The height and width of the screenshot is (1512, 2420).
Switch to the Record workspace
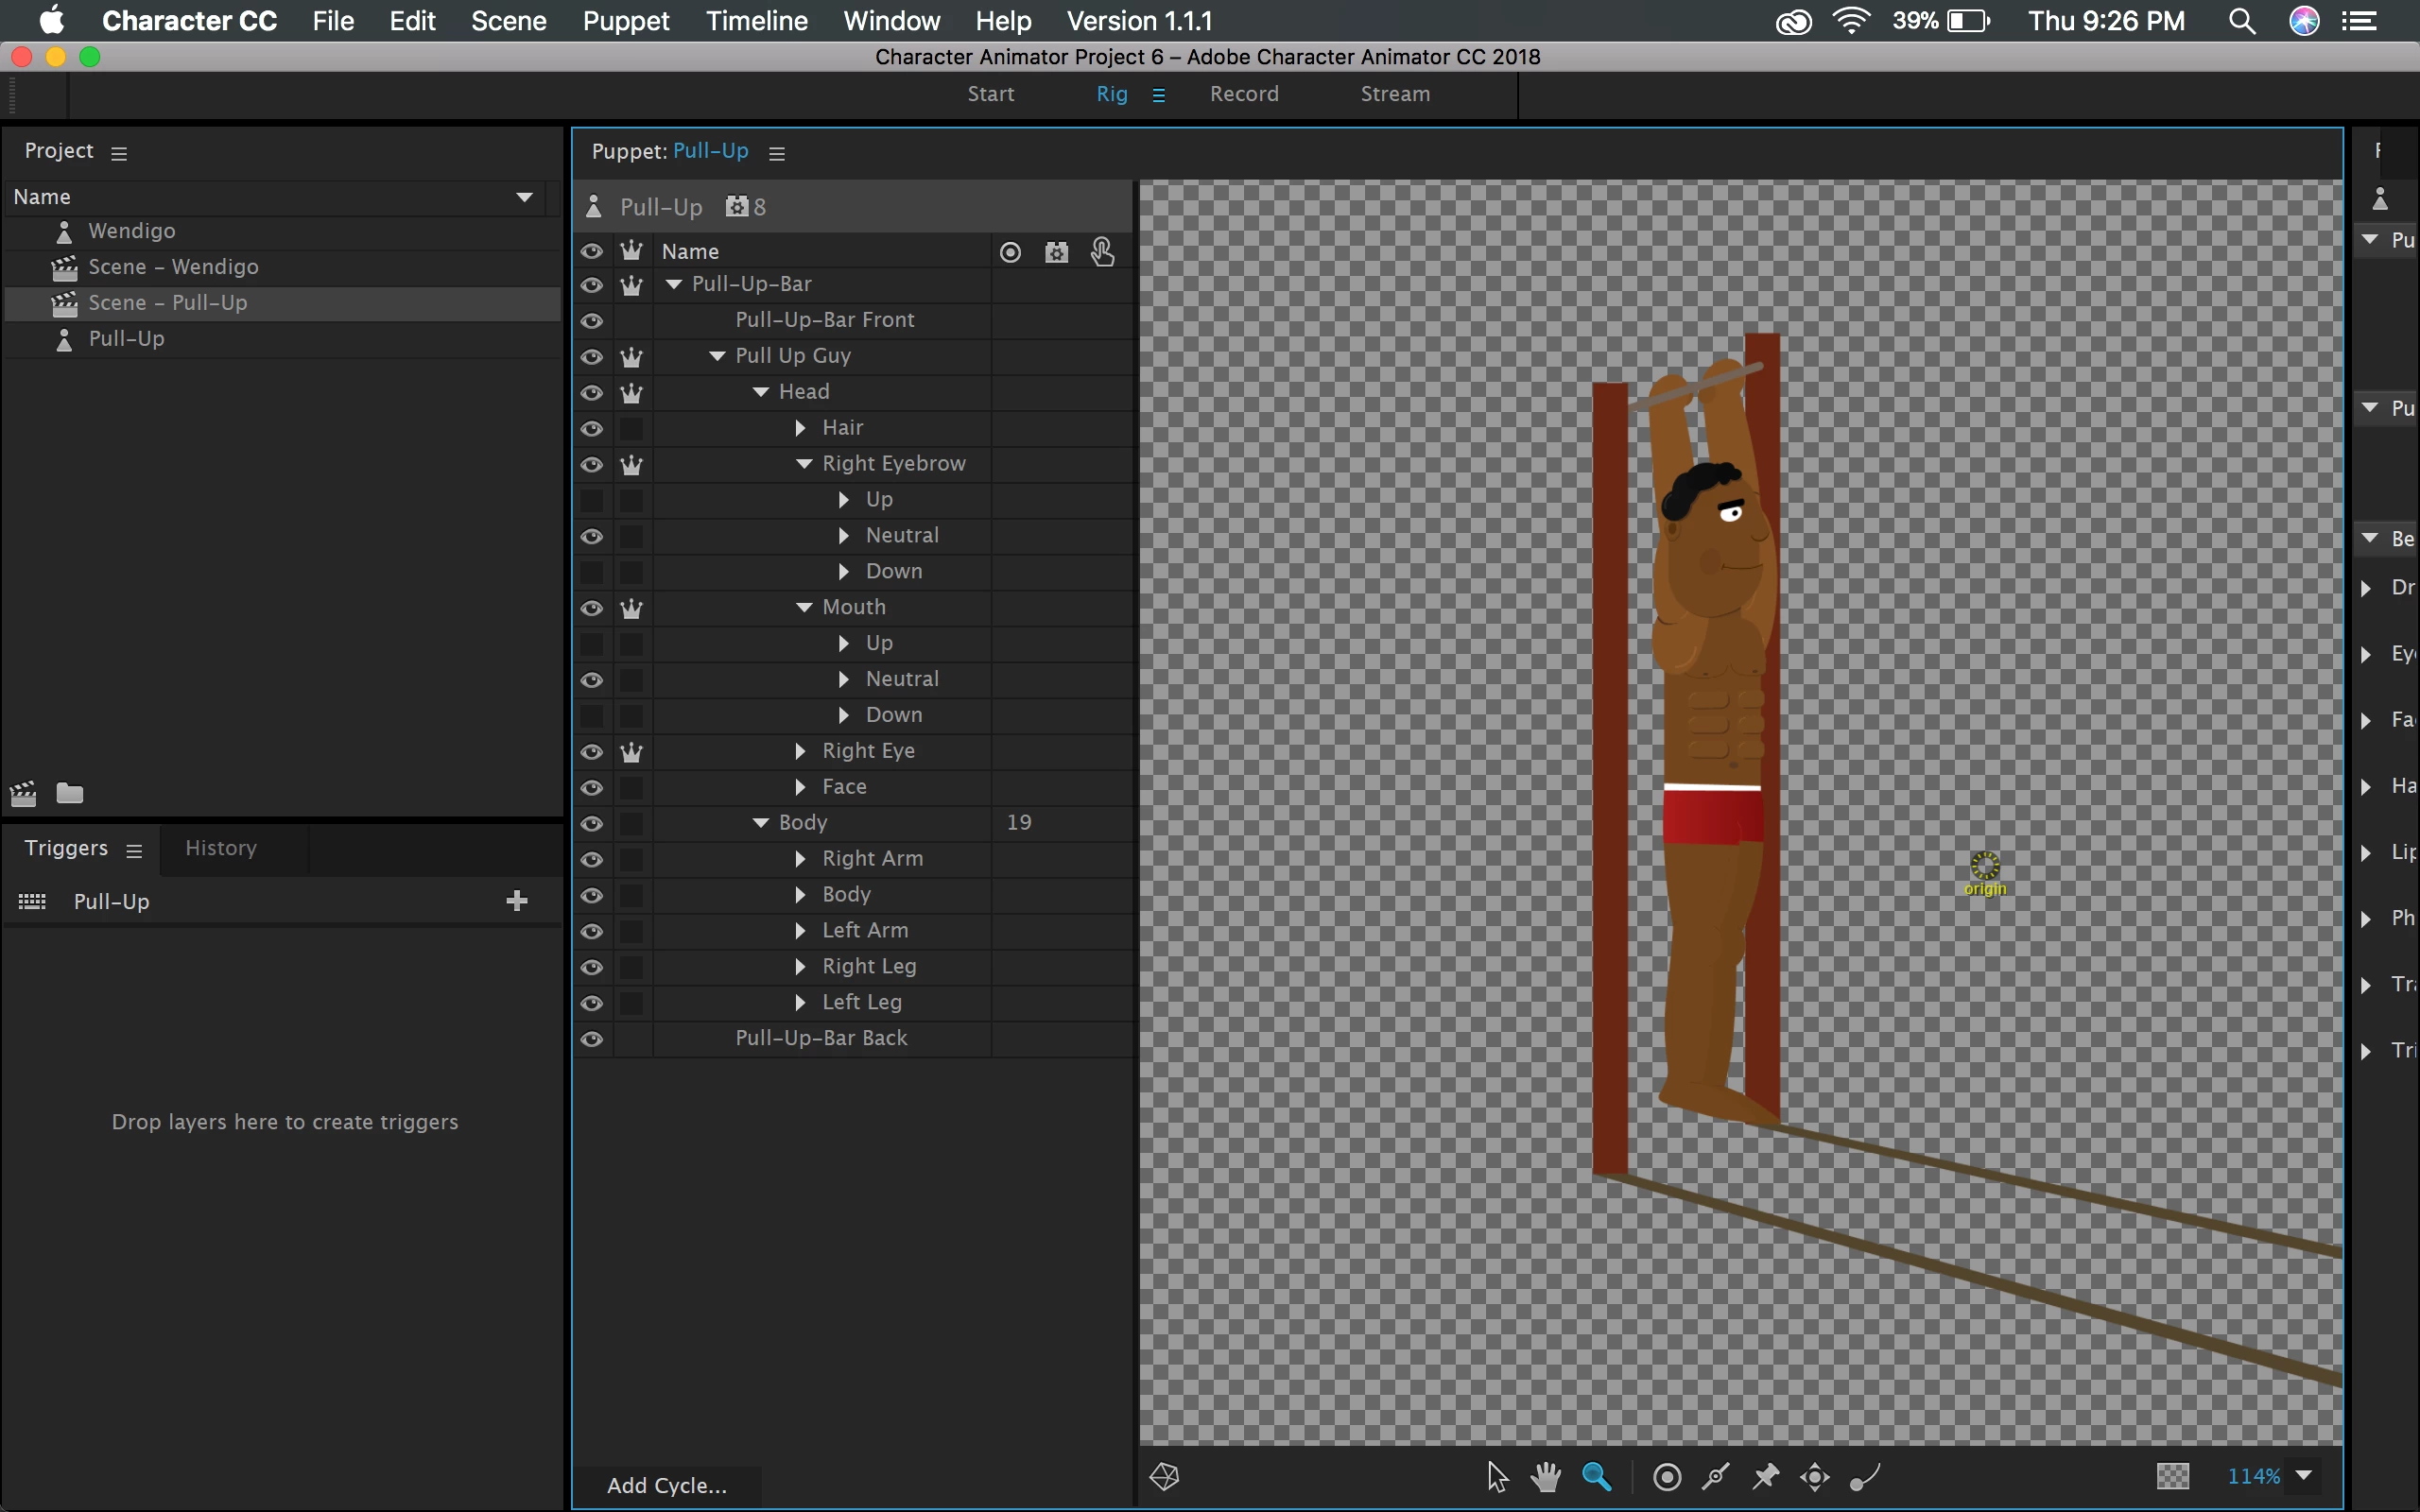[x=1244, y=94]
